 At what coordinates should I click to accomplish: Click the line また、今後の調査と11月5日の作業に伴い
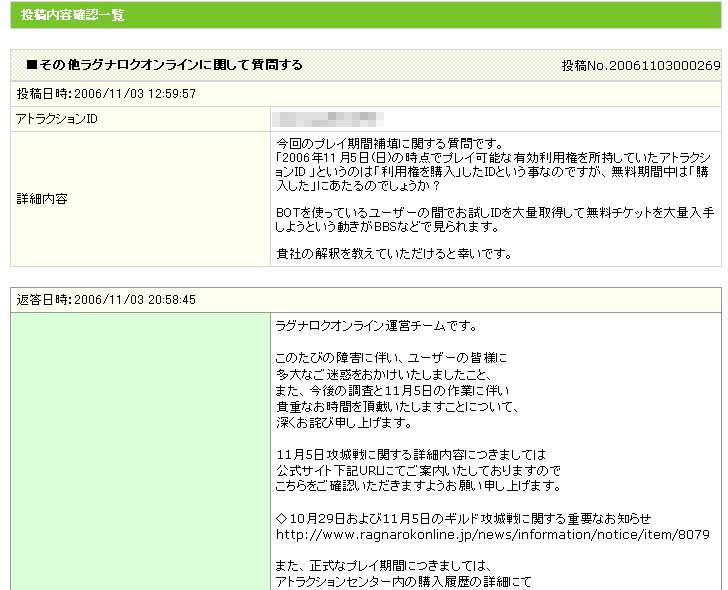tap(392, 390)
